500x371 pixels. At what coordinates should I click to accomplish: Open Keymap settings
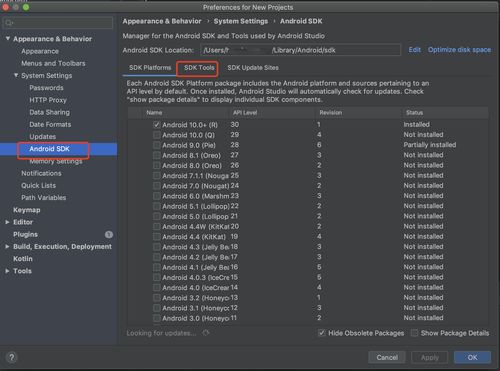coord(27,210)
